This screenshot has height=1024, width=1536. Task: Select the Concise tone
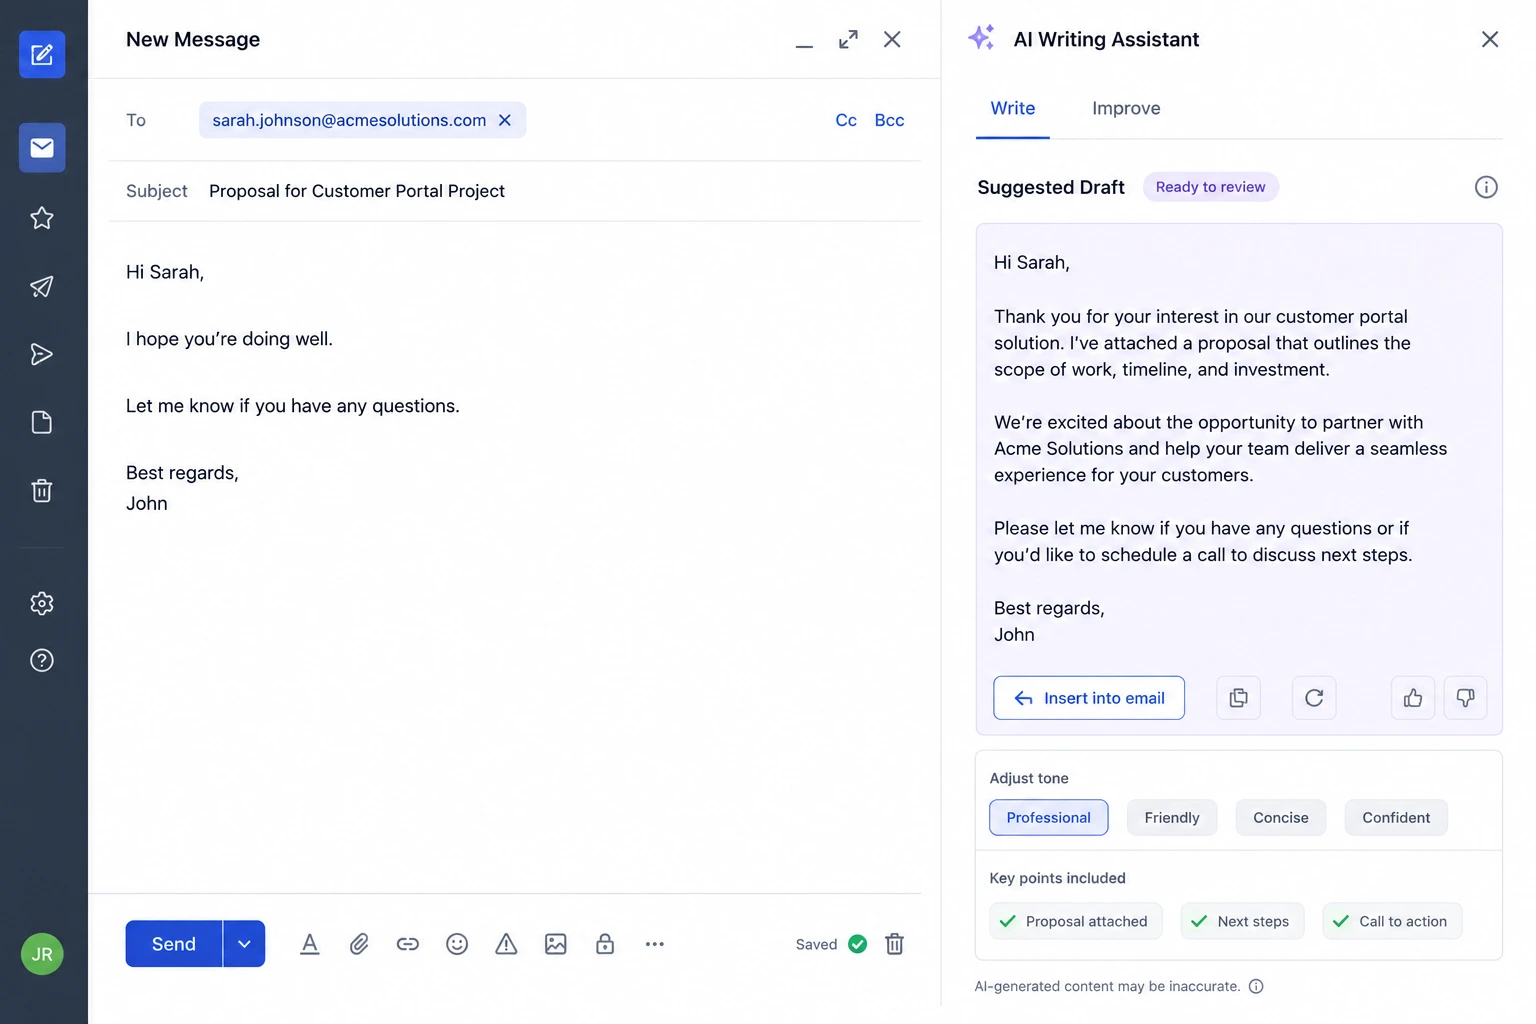[1281, 818]
